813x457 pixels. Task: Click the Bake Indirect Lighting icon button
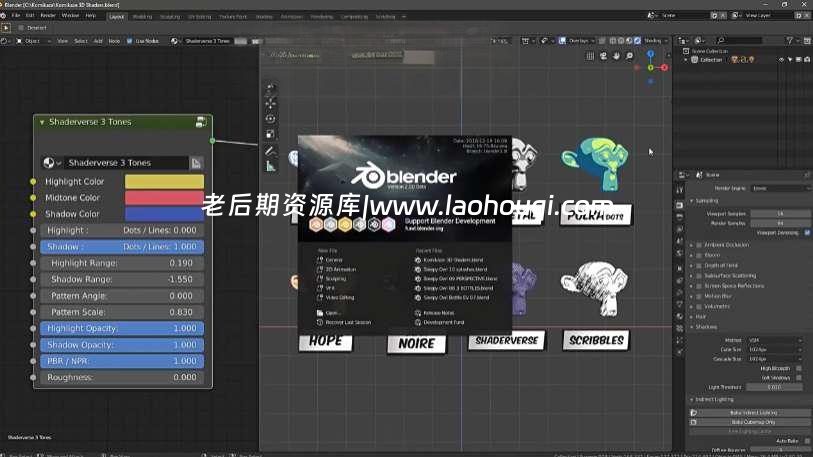[x=694, y=413]
